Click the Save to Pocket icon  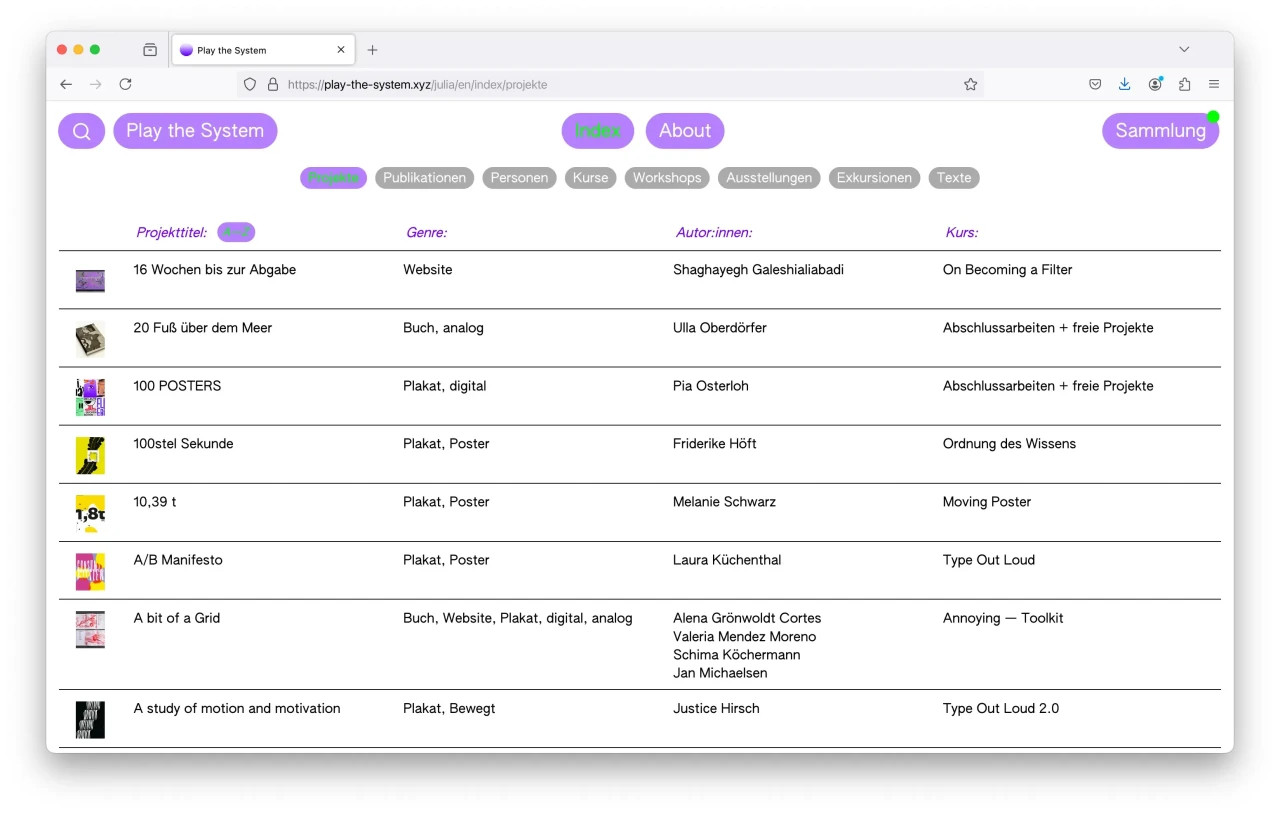(1095, 85)
